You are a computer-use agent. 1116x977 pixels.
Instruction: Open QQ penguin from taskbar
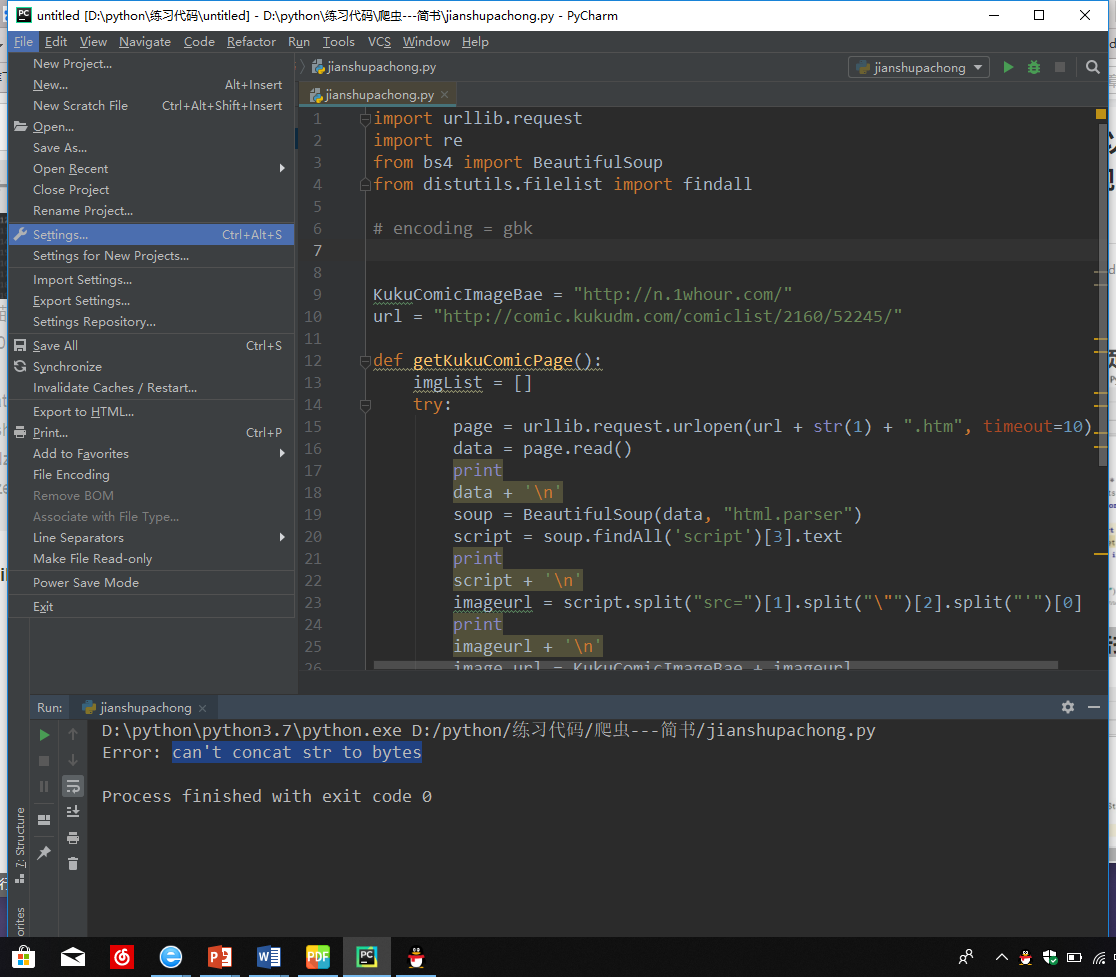416,957
